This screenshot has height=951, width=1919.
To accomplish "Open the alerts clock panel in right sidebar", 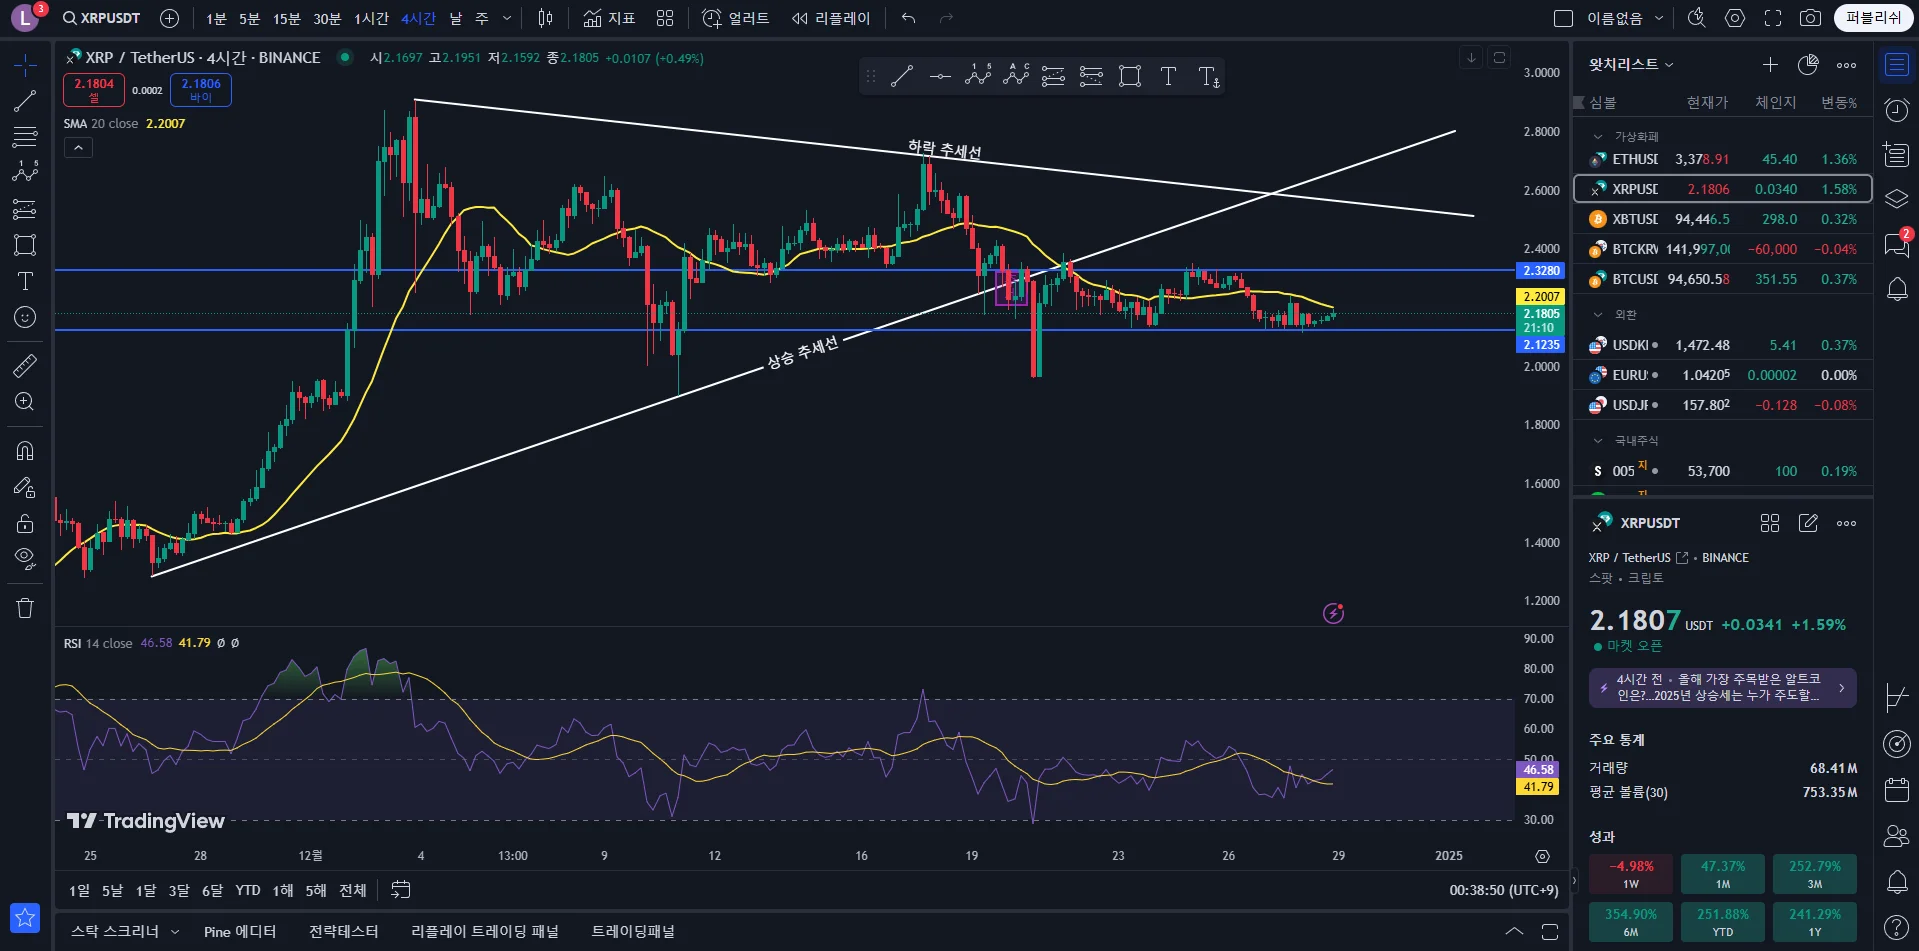I will 1897,110.
